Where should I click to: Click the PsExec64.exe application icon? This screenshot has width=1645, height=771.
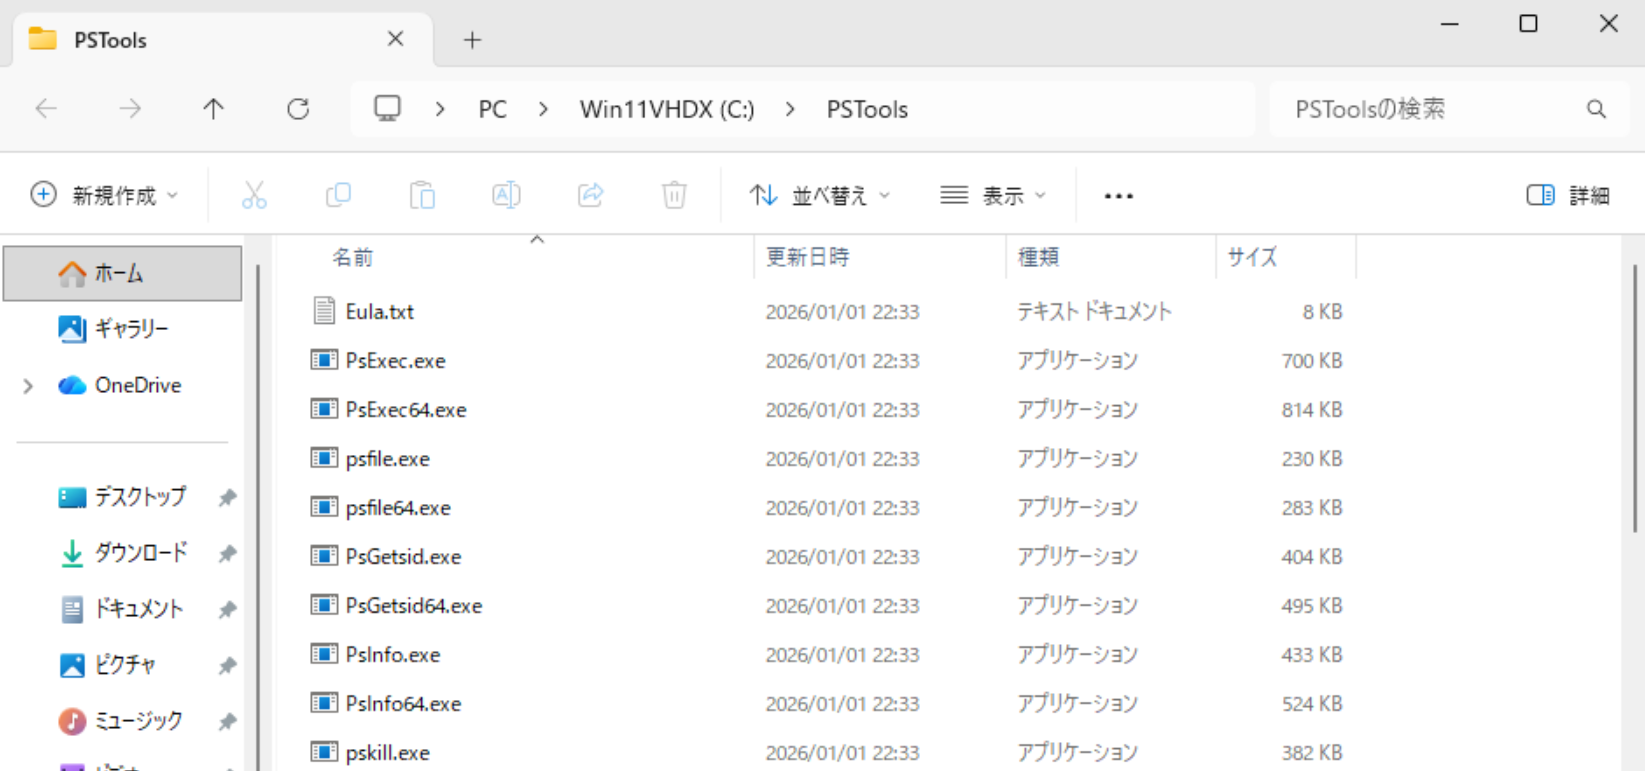[x=323, y=409]
